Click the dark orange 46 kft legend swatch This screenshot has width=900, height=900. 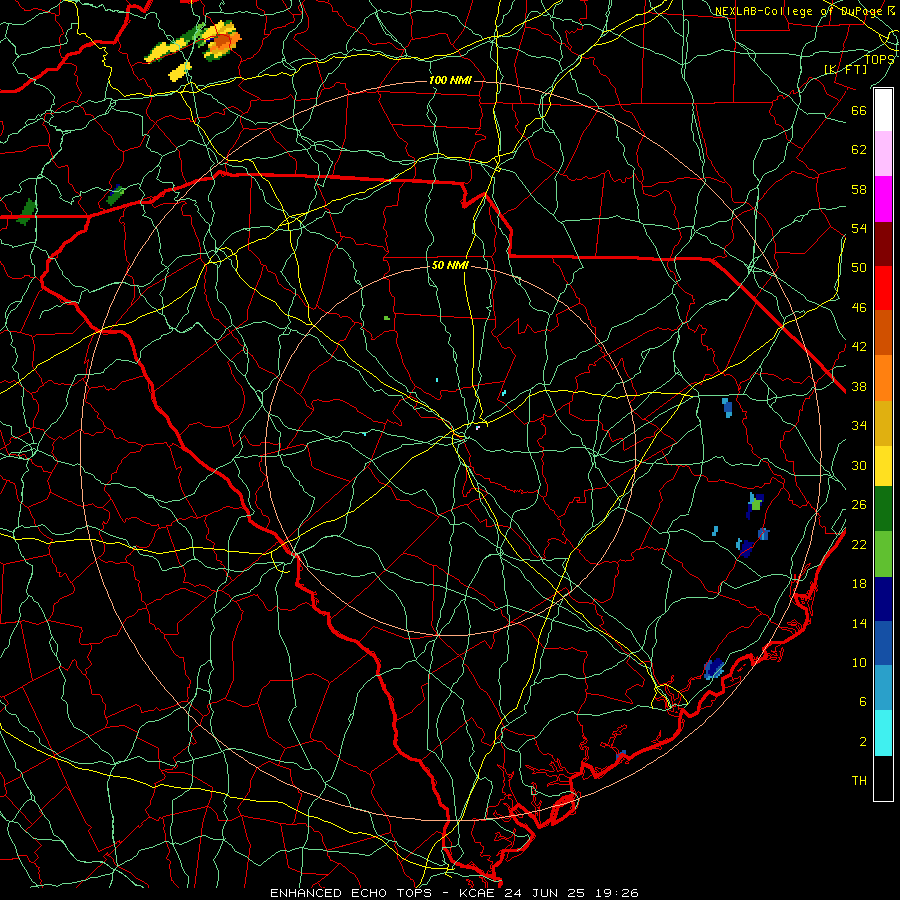click(883, 332)
